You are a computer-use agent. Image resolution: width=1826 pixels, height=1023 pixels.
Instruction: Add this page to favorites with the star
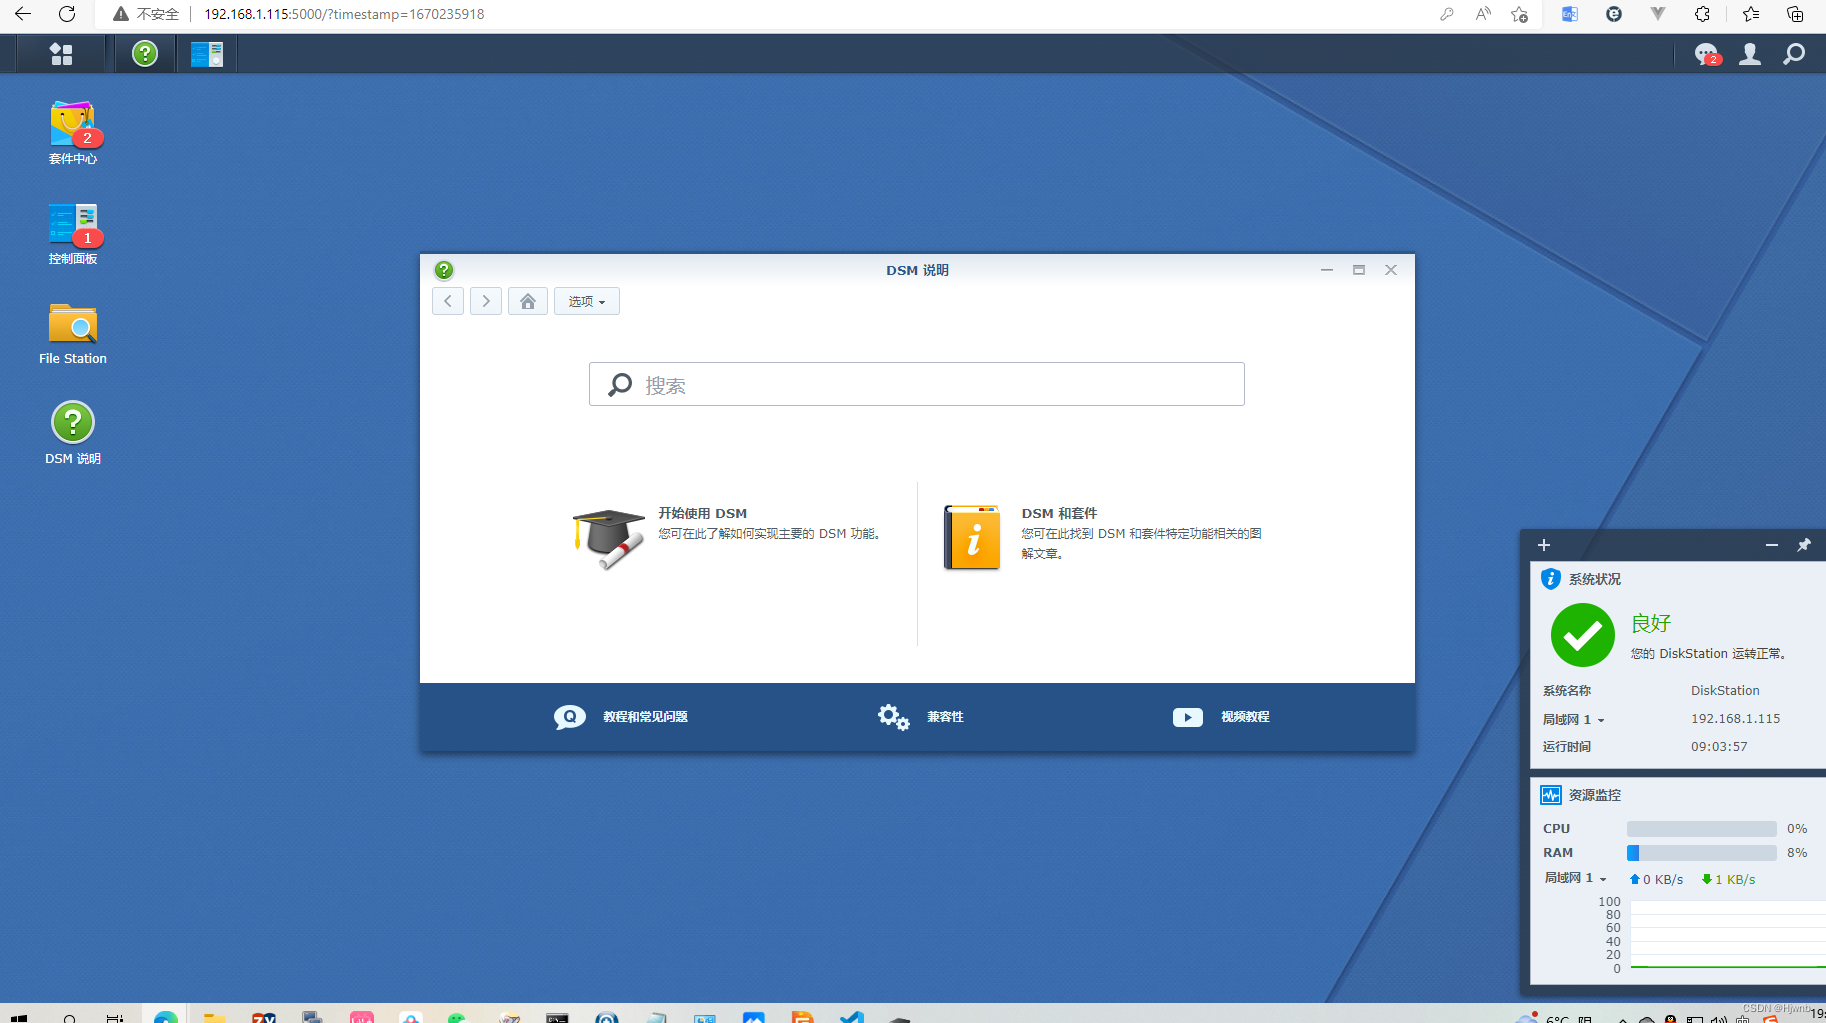1520,14
